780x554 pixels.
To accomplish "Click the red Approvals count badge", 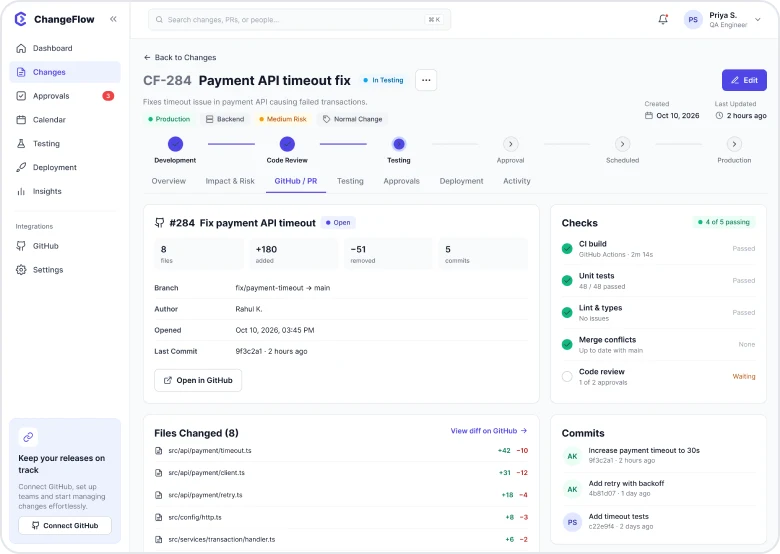I will click(x=108, y=96).
